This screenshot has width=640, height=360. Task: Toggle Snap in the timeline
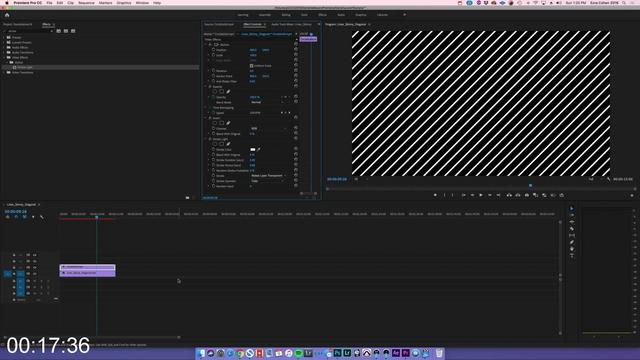pyautogui.click(x=16, y=217)
